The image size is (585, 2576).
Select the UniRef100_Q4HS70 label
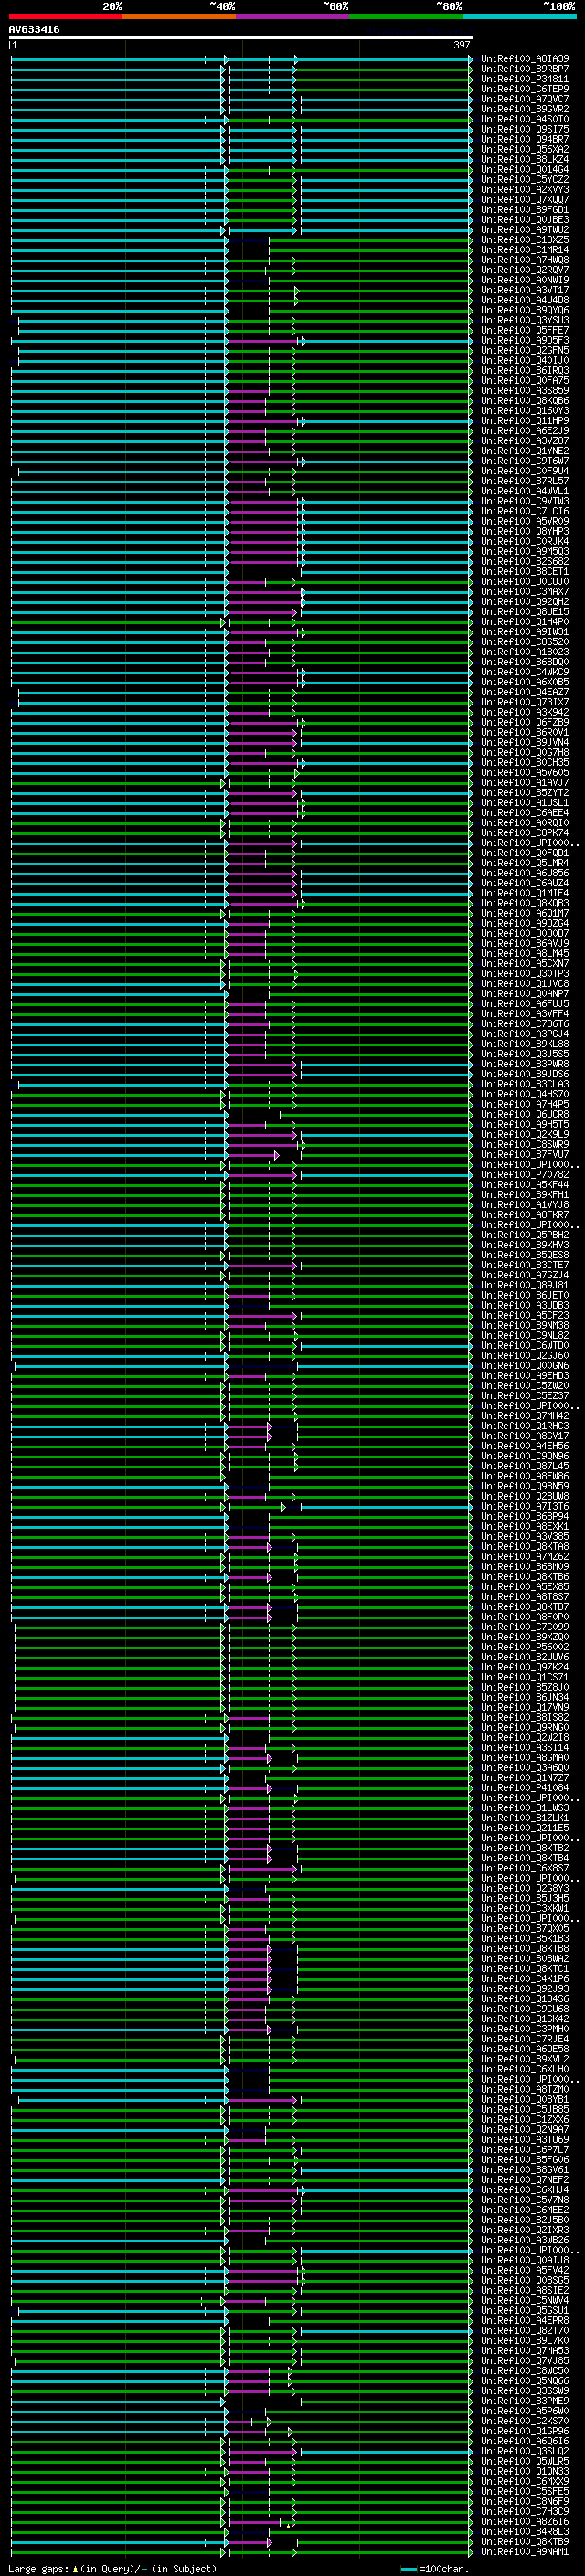click(525, 1094)
